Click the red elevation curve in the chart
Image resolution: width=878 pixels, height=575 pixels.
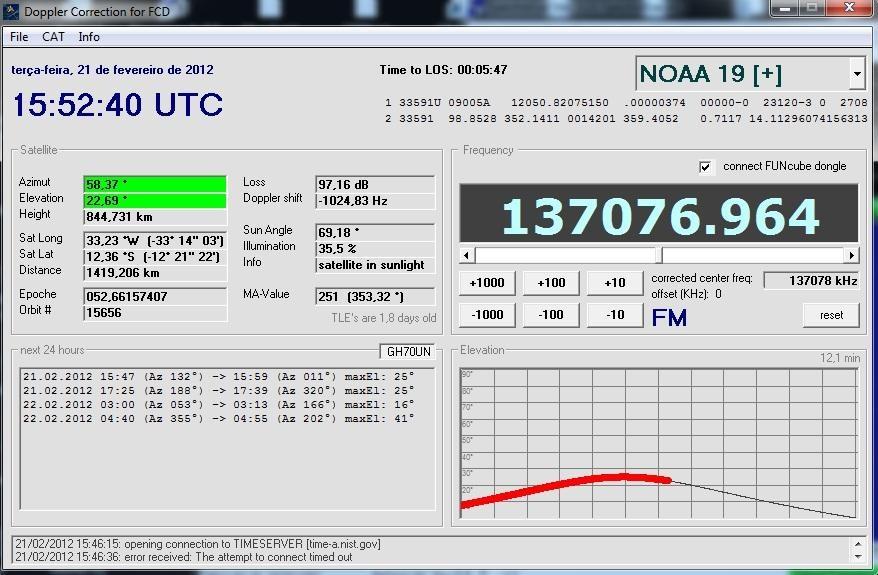coord(566,485)
